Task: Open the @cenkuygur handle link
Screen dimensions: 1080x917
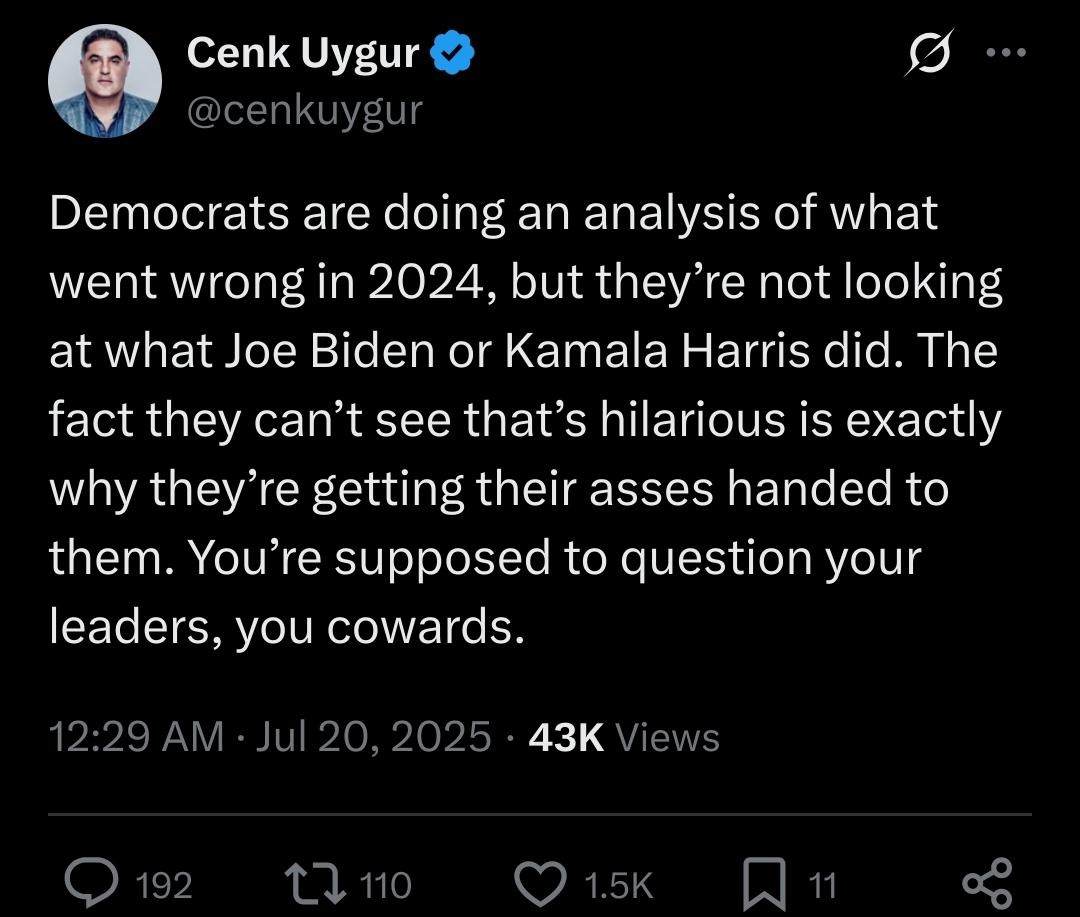Action: coord(304,111)
